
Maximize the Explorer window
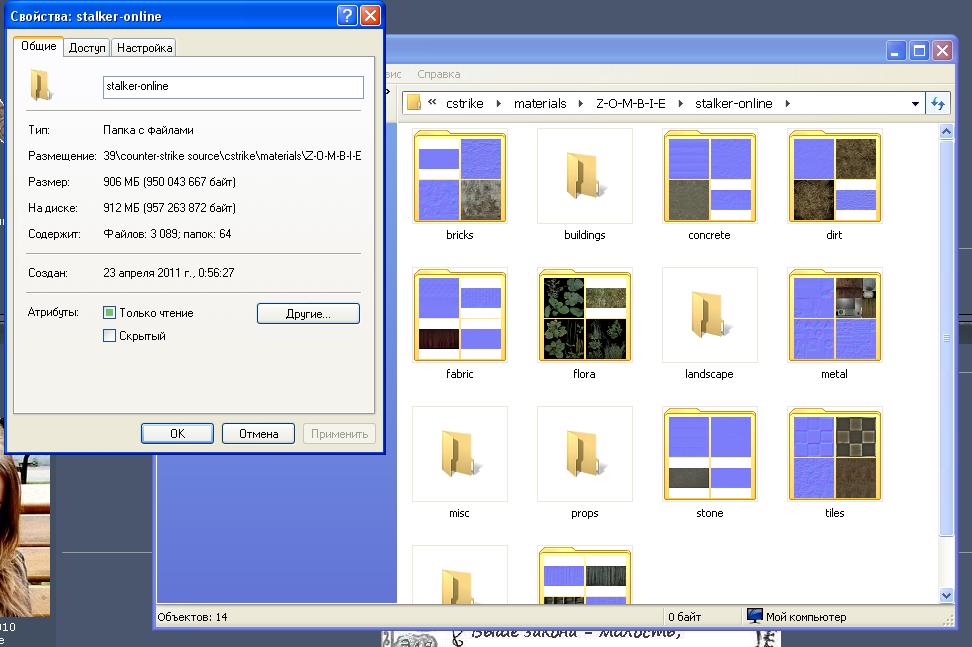[x=919, y=51]
